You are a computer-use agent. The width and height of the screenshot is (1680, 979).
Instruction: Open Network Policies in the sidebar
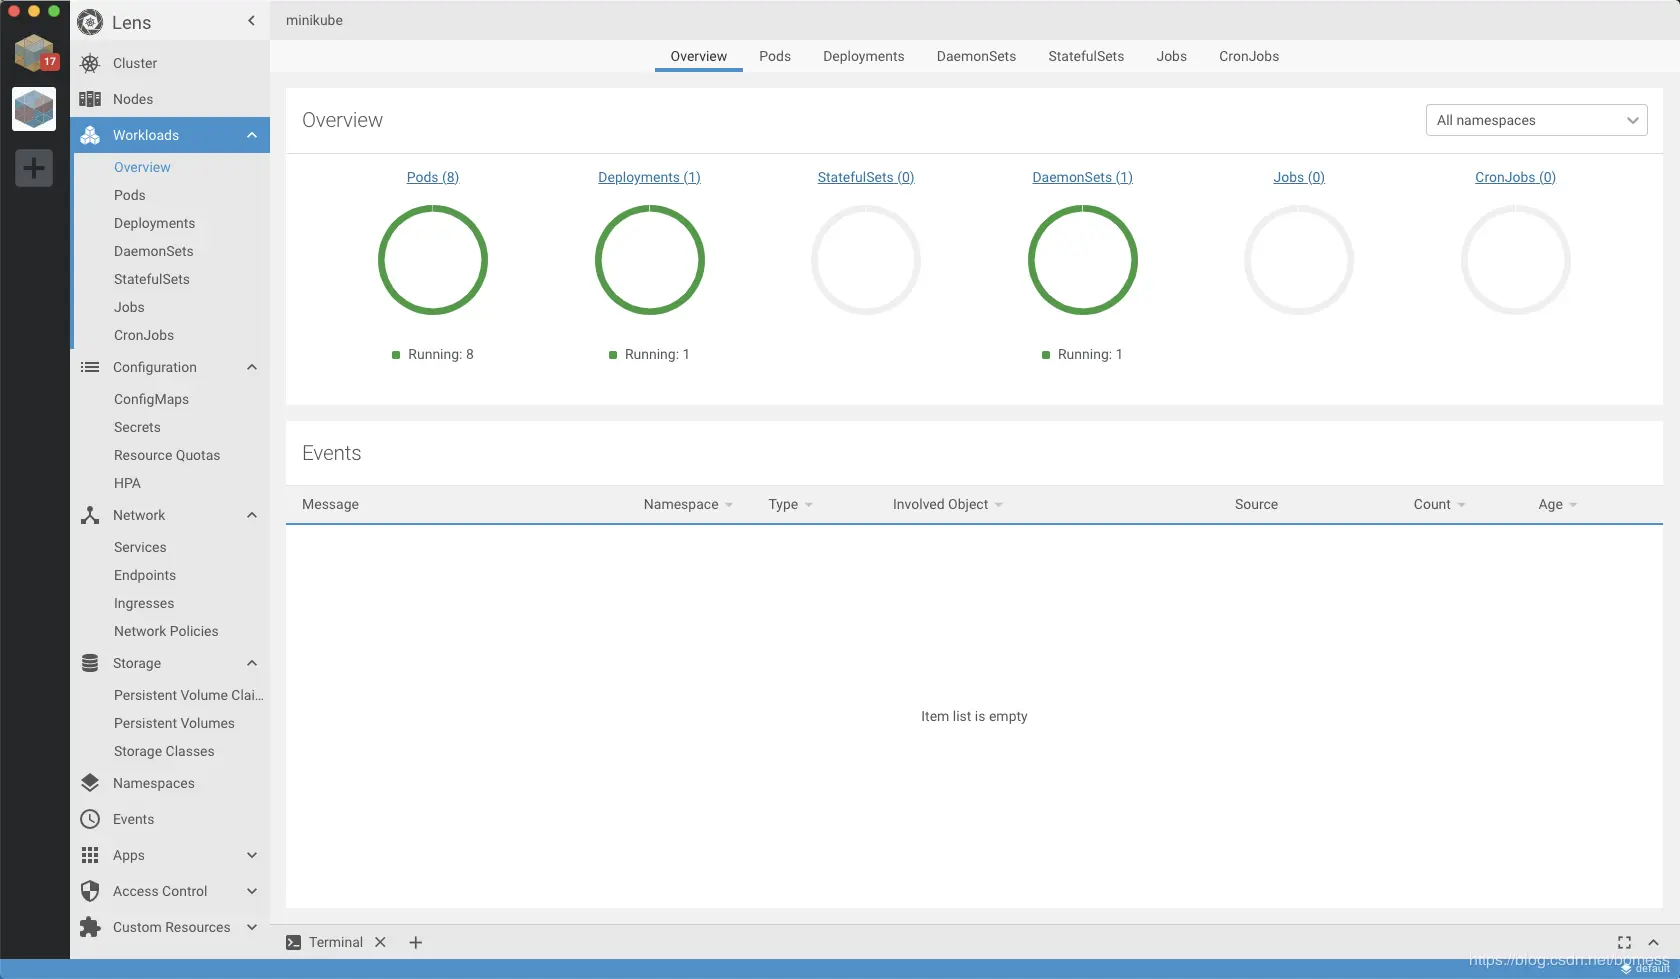point(166,631)
